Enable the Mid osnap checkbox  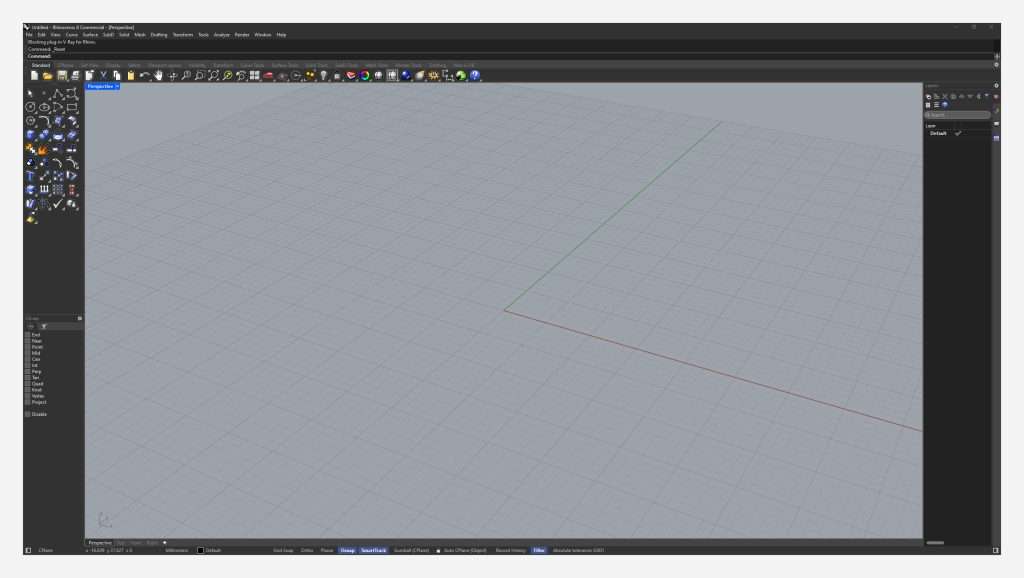point(27,353)
